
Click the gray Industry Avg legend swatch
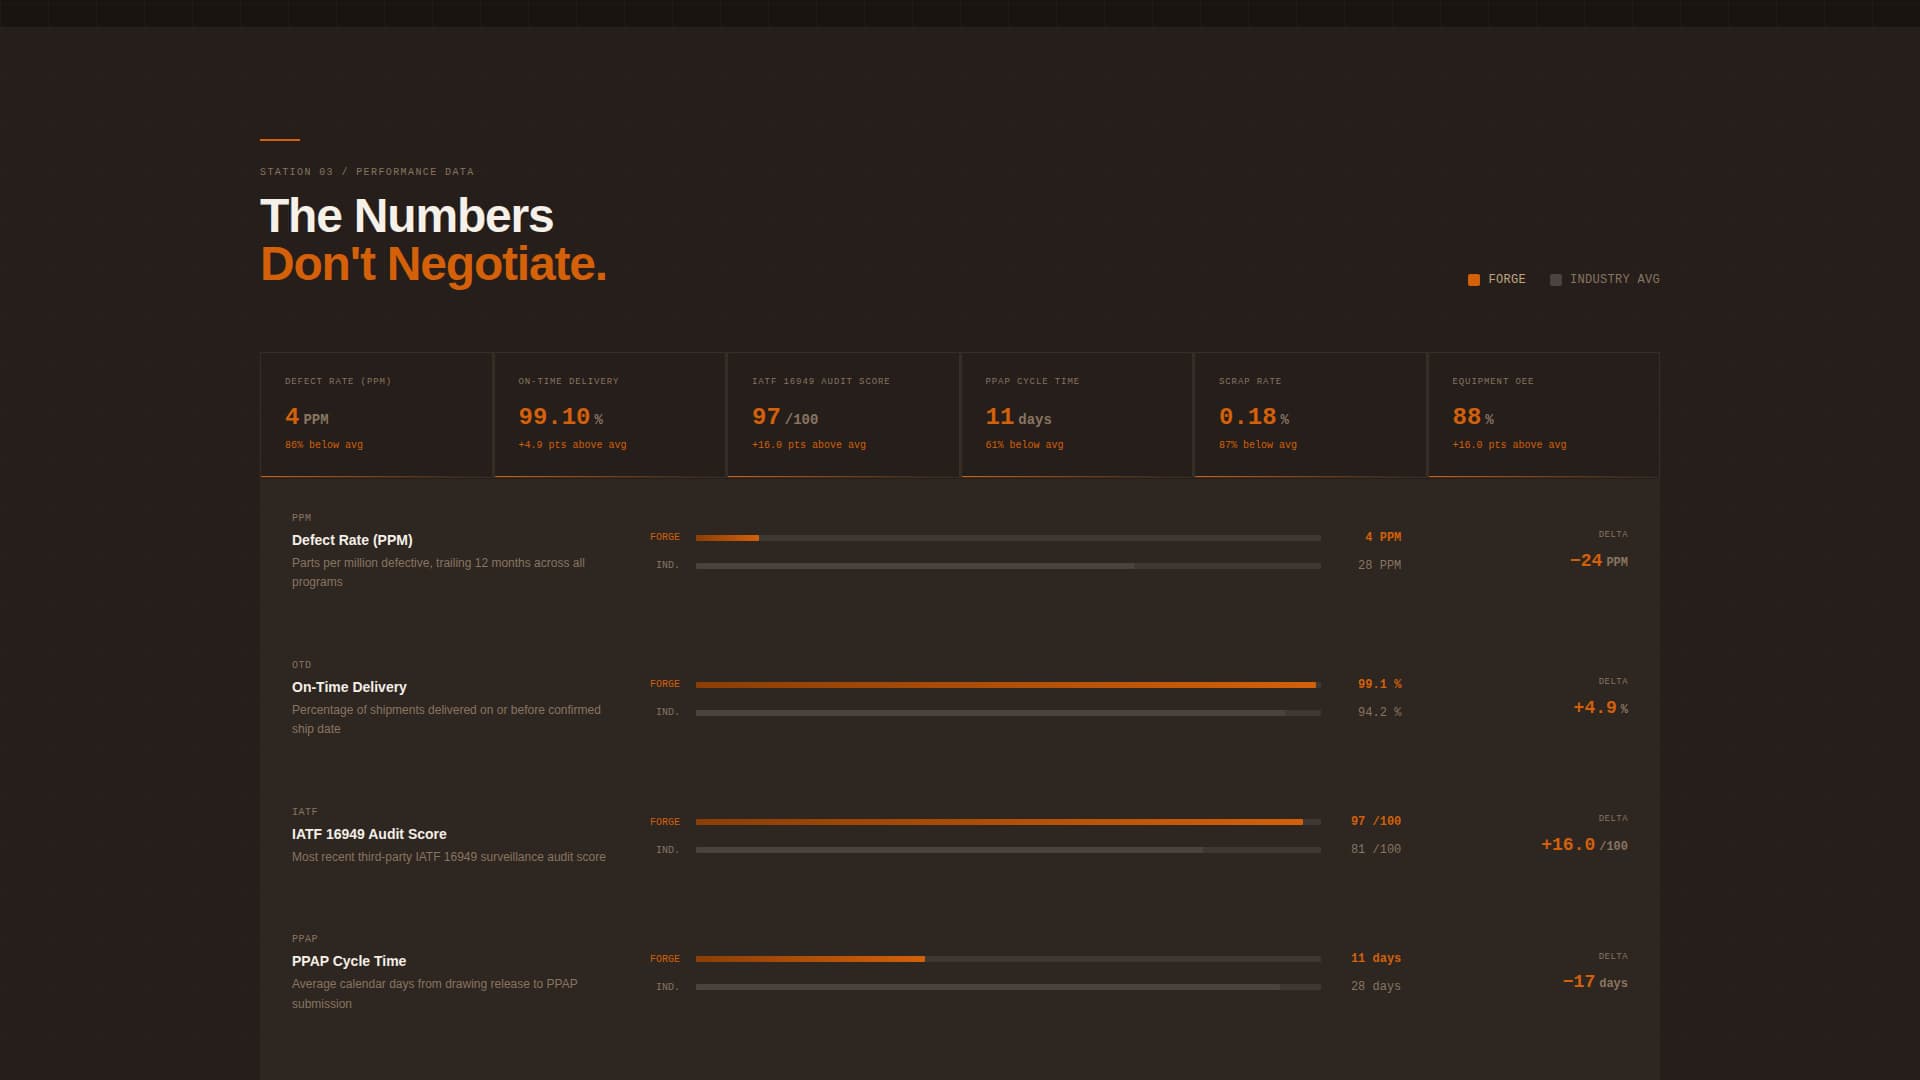tap(1555, 280)
